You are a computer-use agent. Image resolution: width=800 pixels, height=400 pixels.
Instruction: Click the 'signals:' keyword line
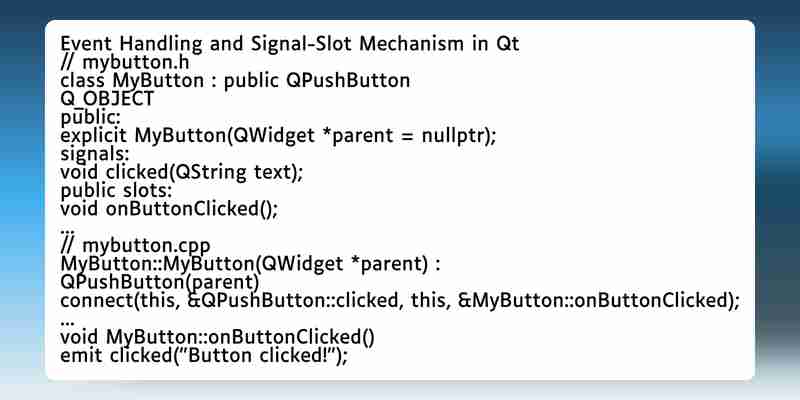pyautogui.click(x=94, y=154)
